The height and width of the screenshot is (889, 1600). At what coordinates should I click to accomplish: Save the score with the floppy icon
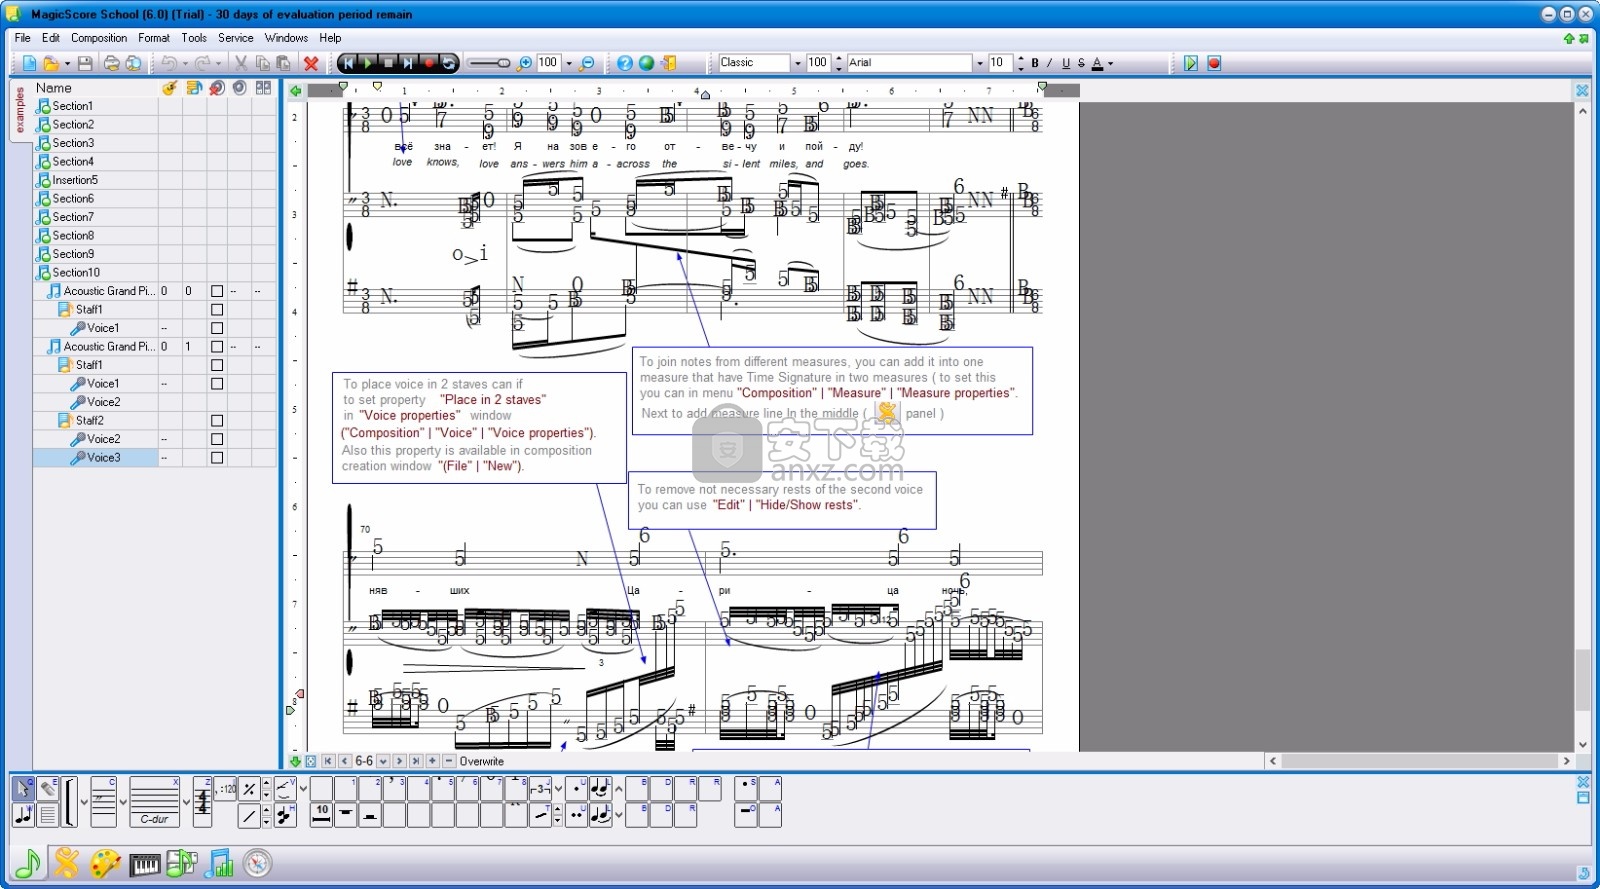click(x=85, y=63)
